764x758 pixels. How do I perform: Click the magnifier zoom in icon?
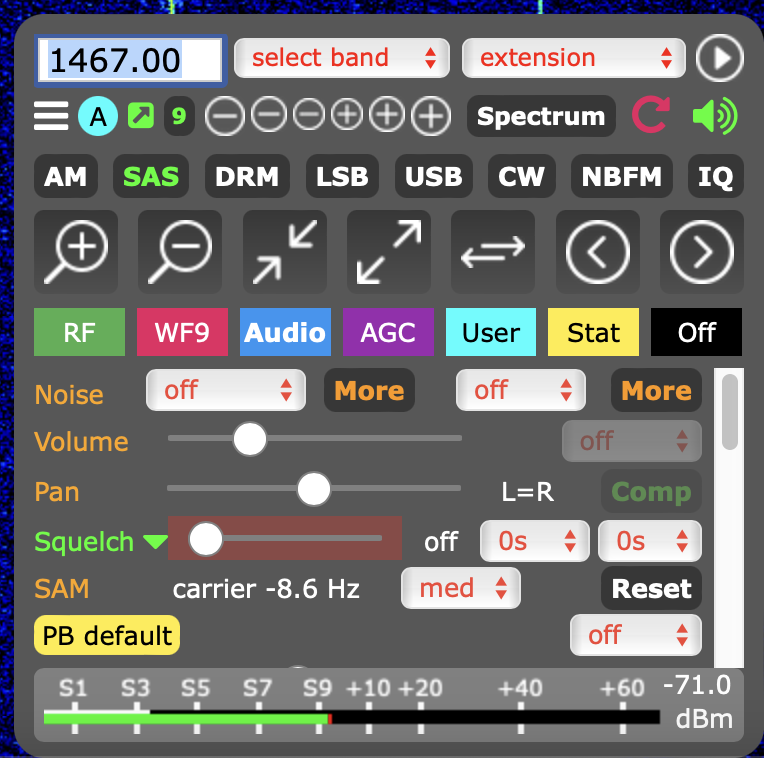(76, 252)
